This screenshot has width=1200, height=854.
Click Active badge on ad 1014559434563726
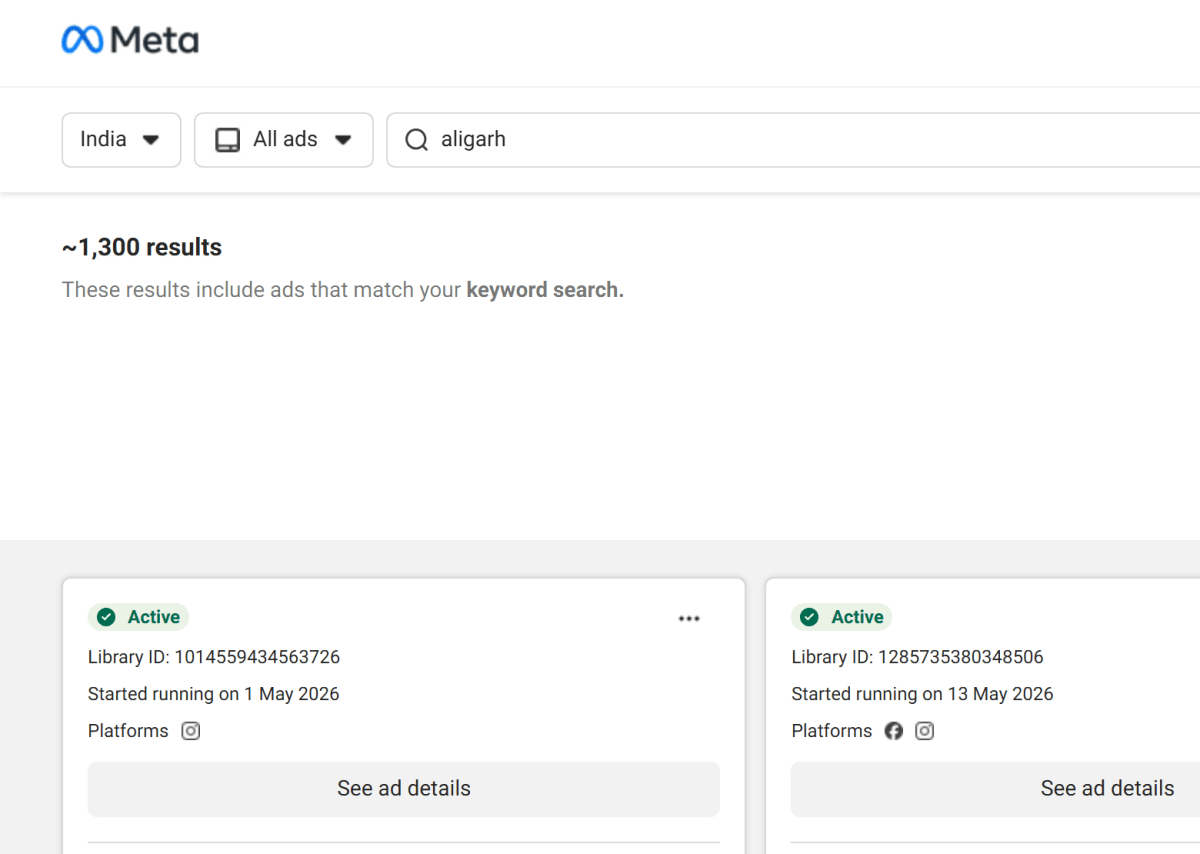click(138, 617)
